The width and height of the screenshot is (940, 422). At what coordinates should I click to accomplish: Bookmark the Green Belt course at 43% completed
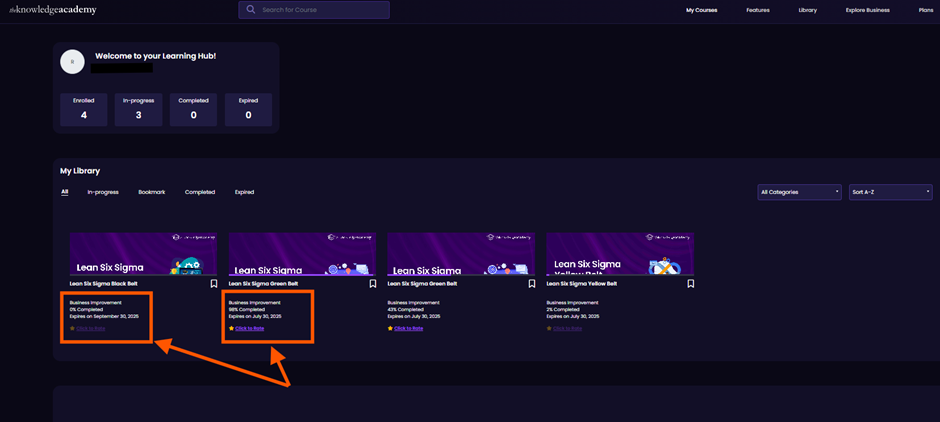click(532, 284)
